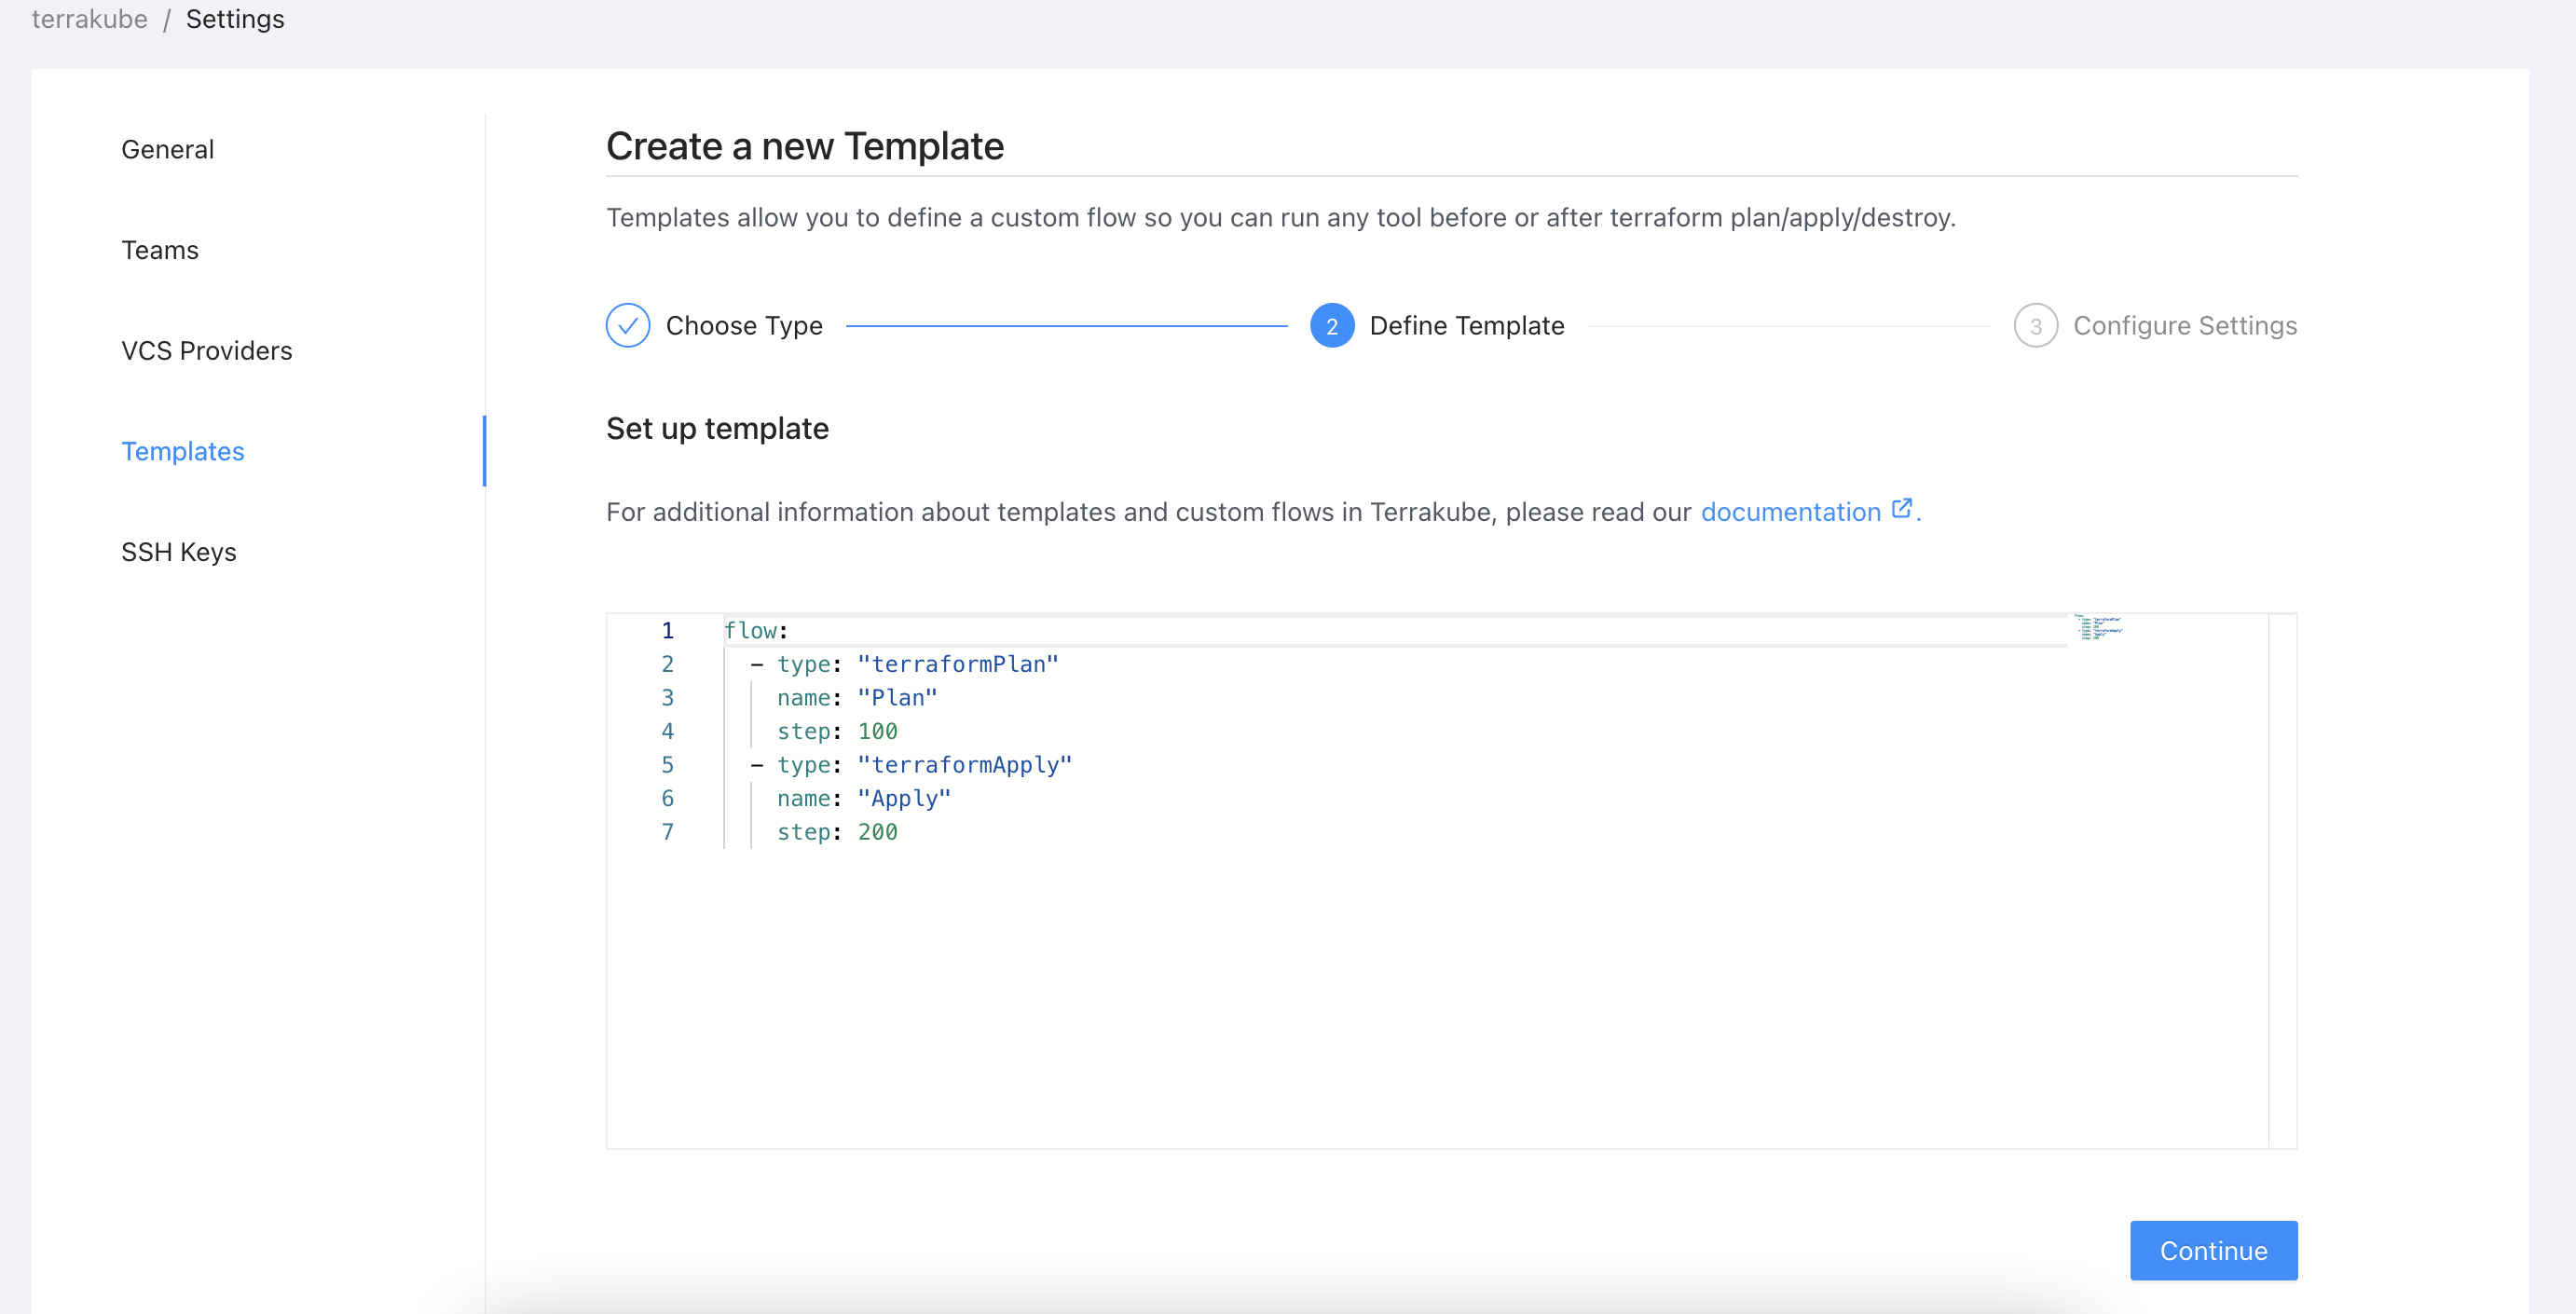Image resolution: width=2576 pixels, height=1314 pixels.
Task: Open SSH Keys settings
Action: pos(179,552)
